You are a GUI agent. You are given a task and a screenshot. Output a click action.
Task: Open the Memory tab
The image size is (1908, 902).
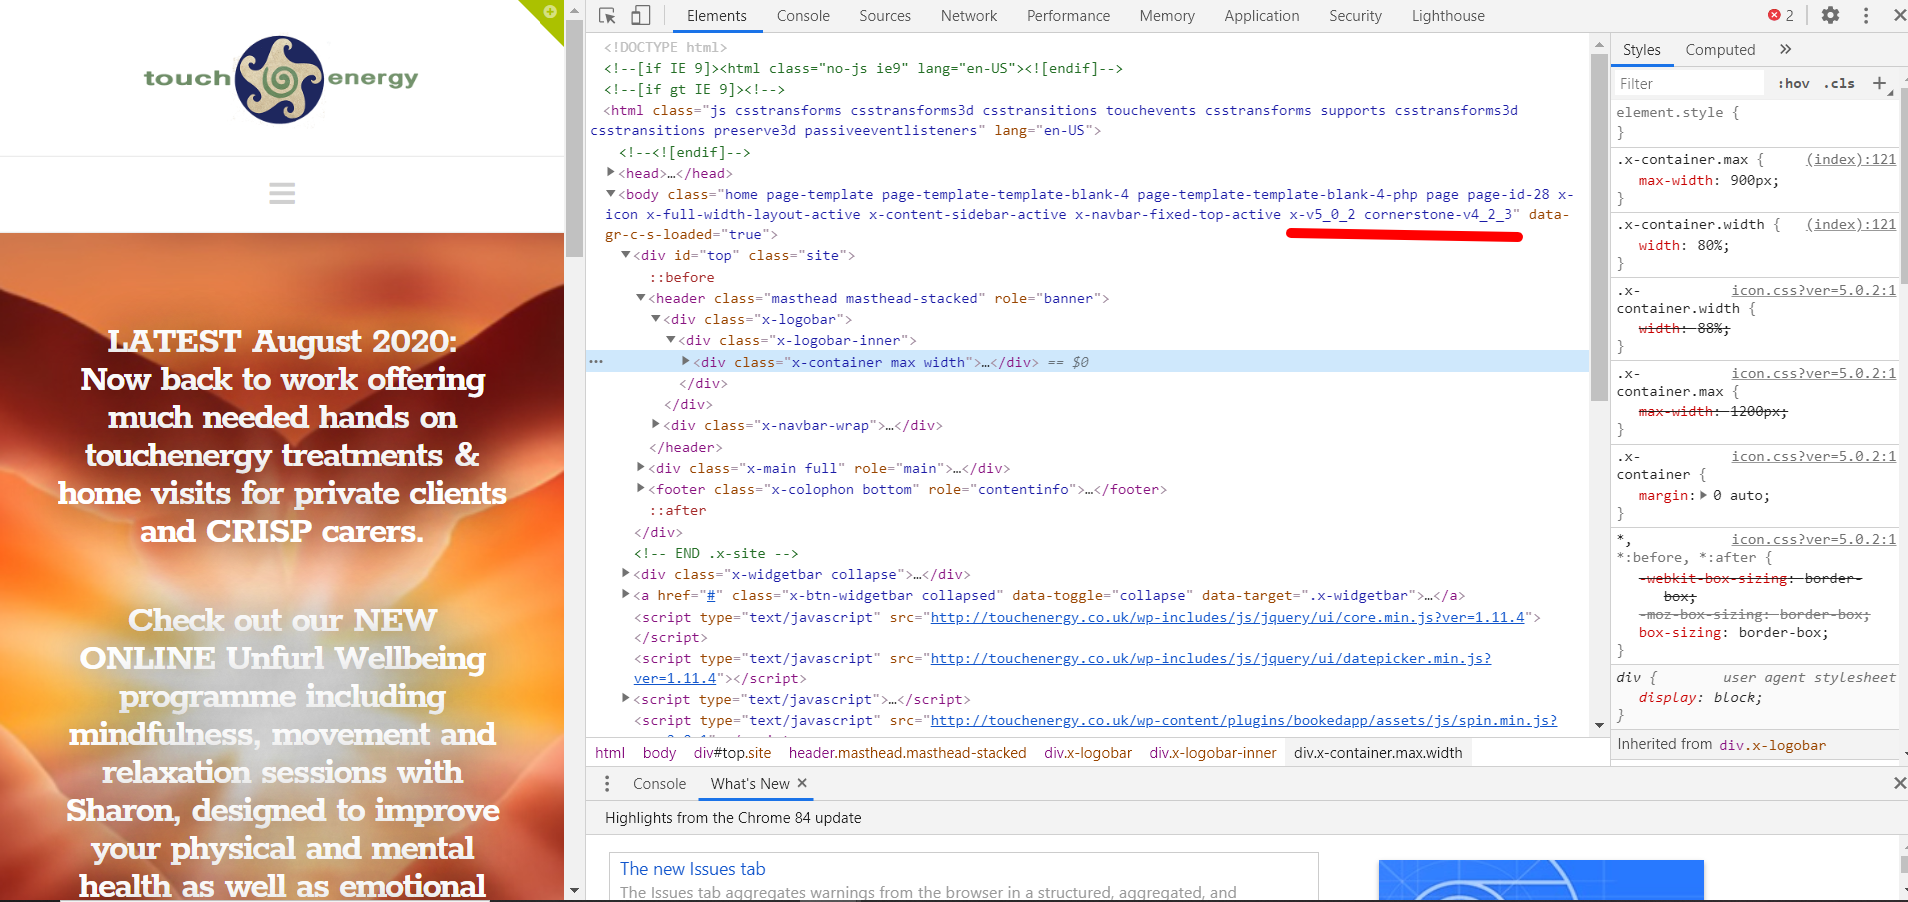(1167, 16)
